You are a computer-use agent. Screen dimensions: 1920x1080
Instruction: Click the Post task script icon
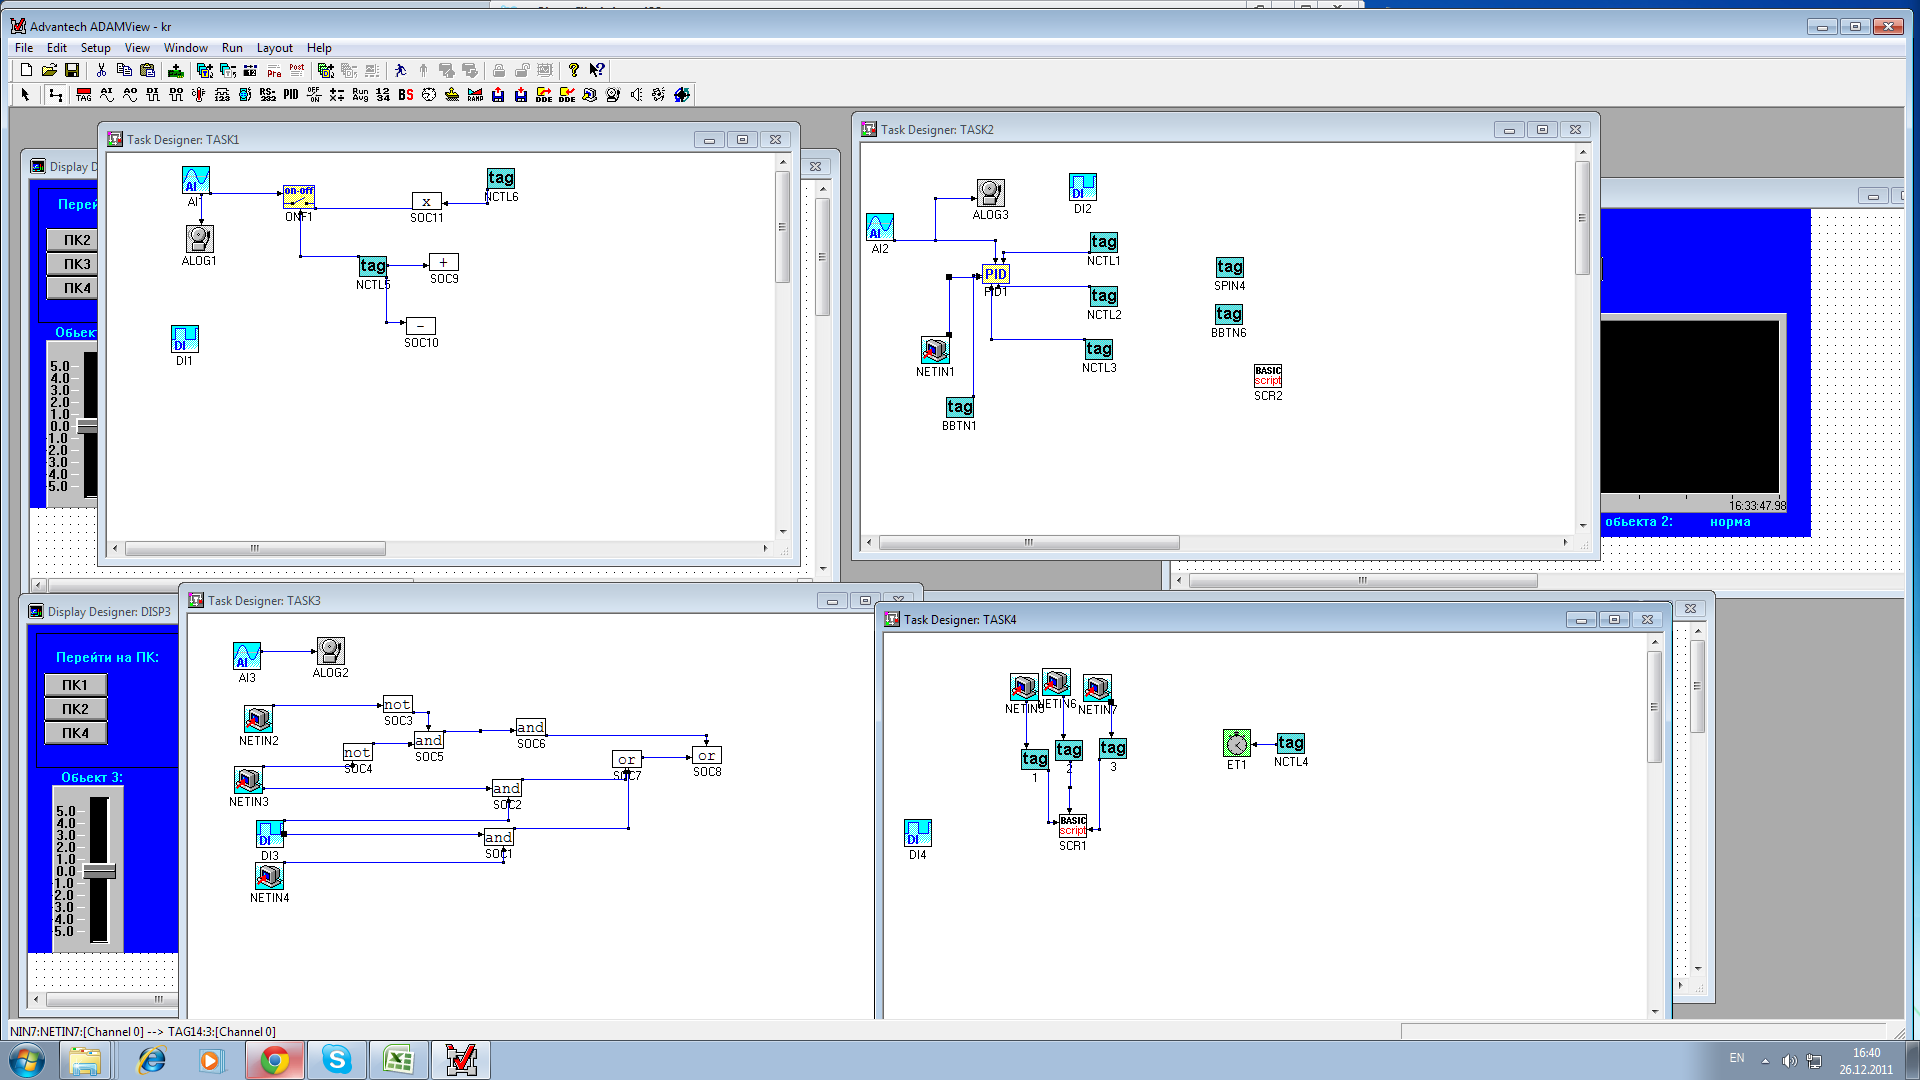click(297, 70)
